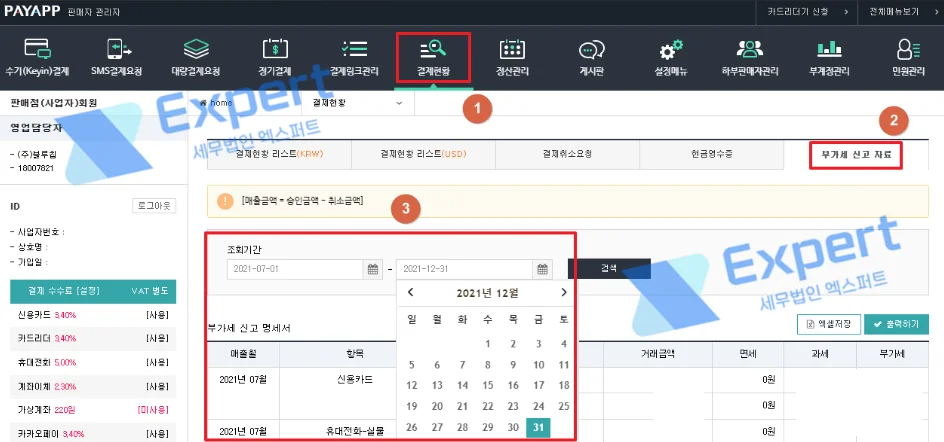This screenshot has height=442, width=944.
Task: Click 계좌이체 2.30% fee row
Action: [93, 386]
